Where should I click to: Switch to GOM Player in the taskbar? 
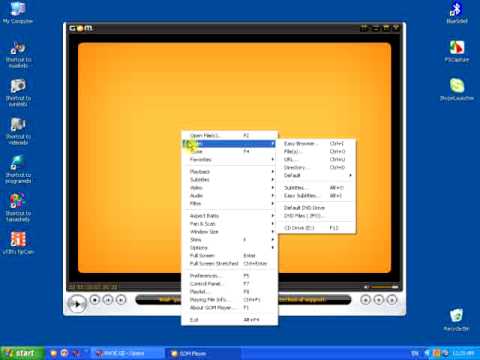(202, 353)
